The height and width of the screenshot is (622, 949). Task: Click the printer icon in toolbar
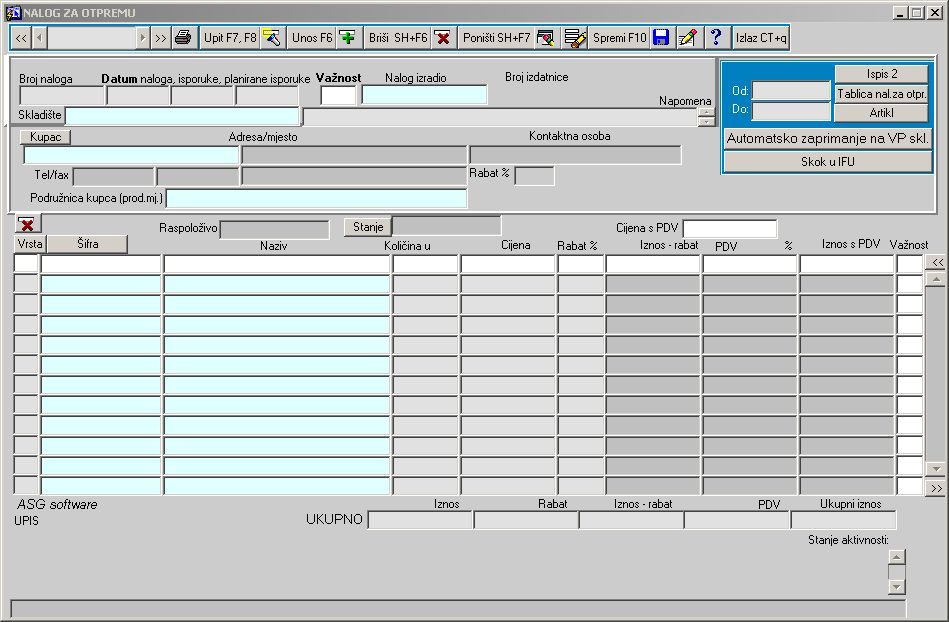(x=183, y=38)
